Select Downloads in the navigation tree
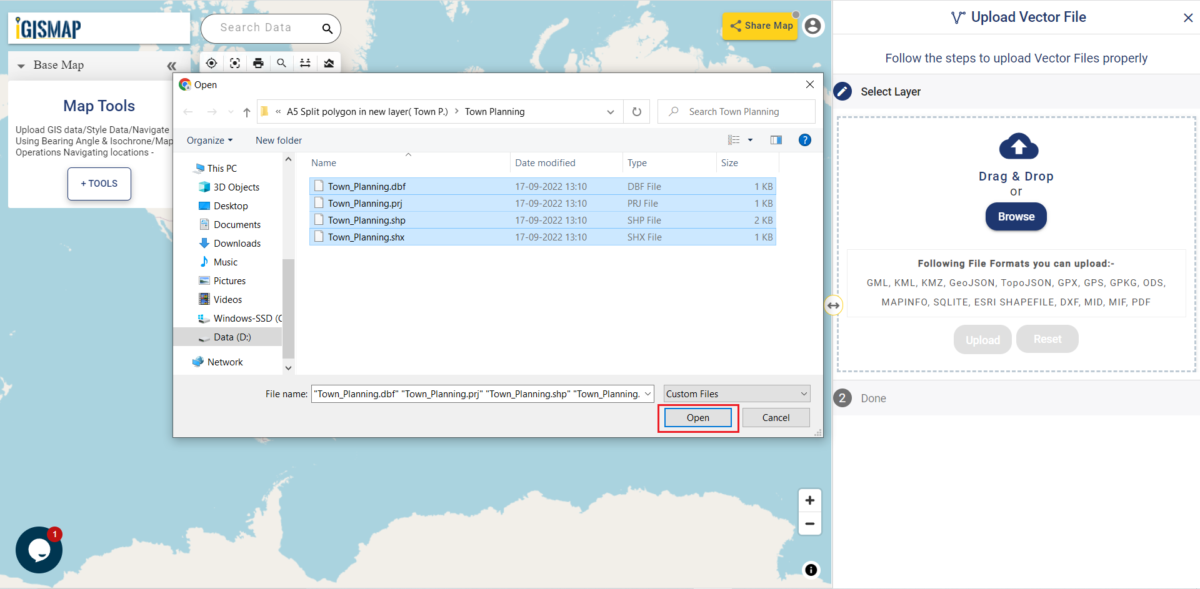 point(237,243)
